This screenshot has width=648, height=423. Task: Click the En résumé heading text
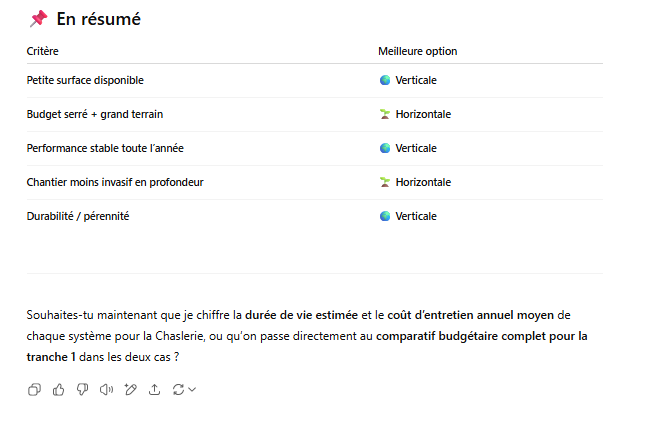tap(98, 19)
